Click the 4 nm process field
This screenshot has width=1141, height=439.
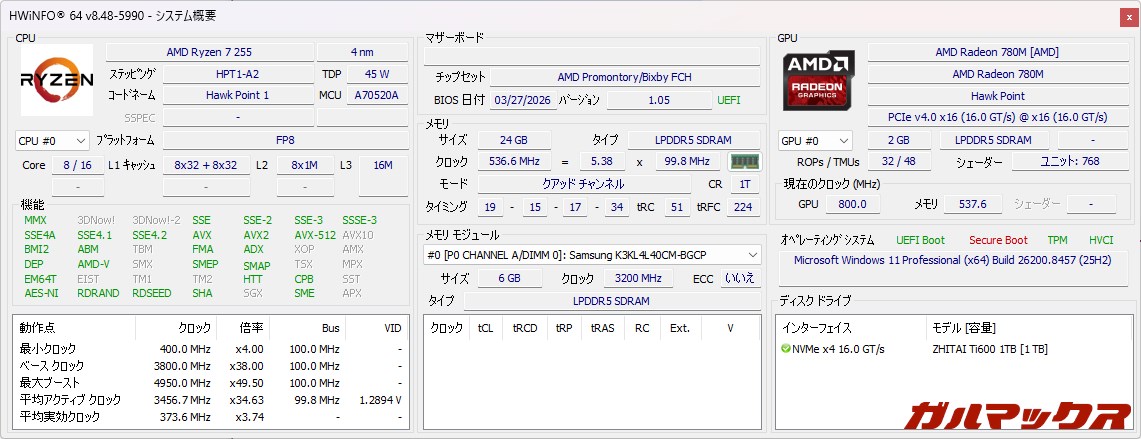(x=362, y=52)
